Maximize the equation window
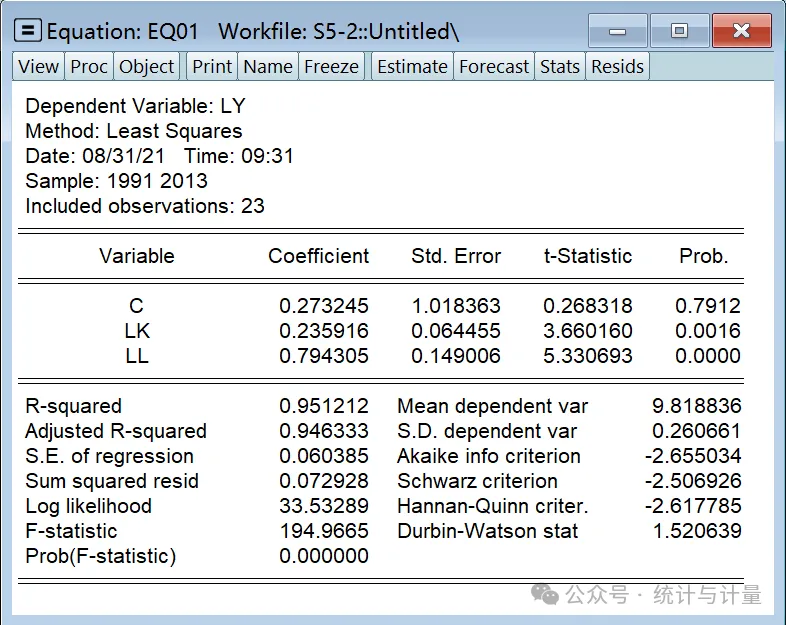Viewport: 786px width, 625px height. pos(679,31)
